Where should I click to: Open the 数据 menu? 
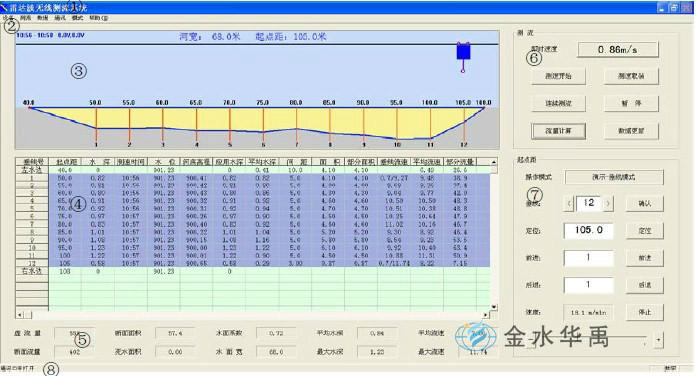(43, 18)
